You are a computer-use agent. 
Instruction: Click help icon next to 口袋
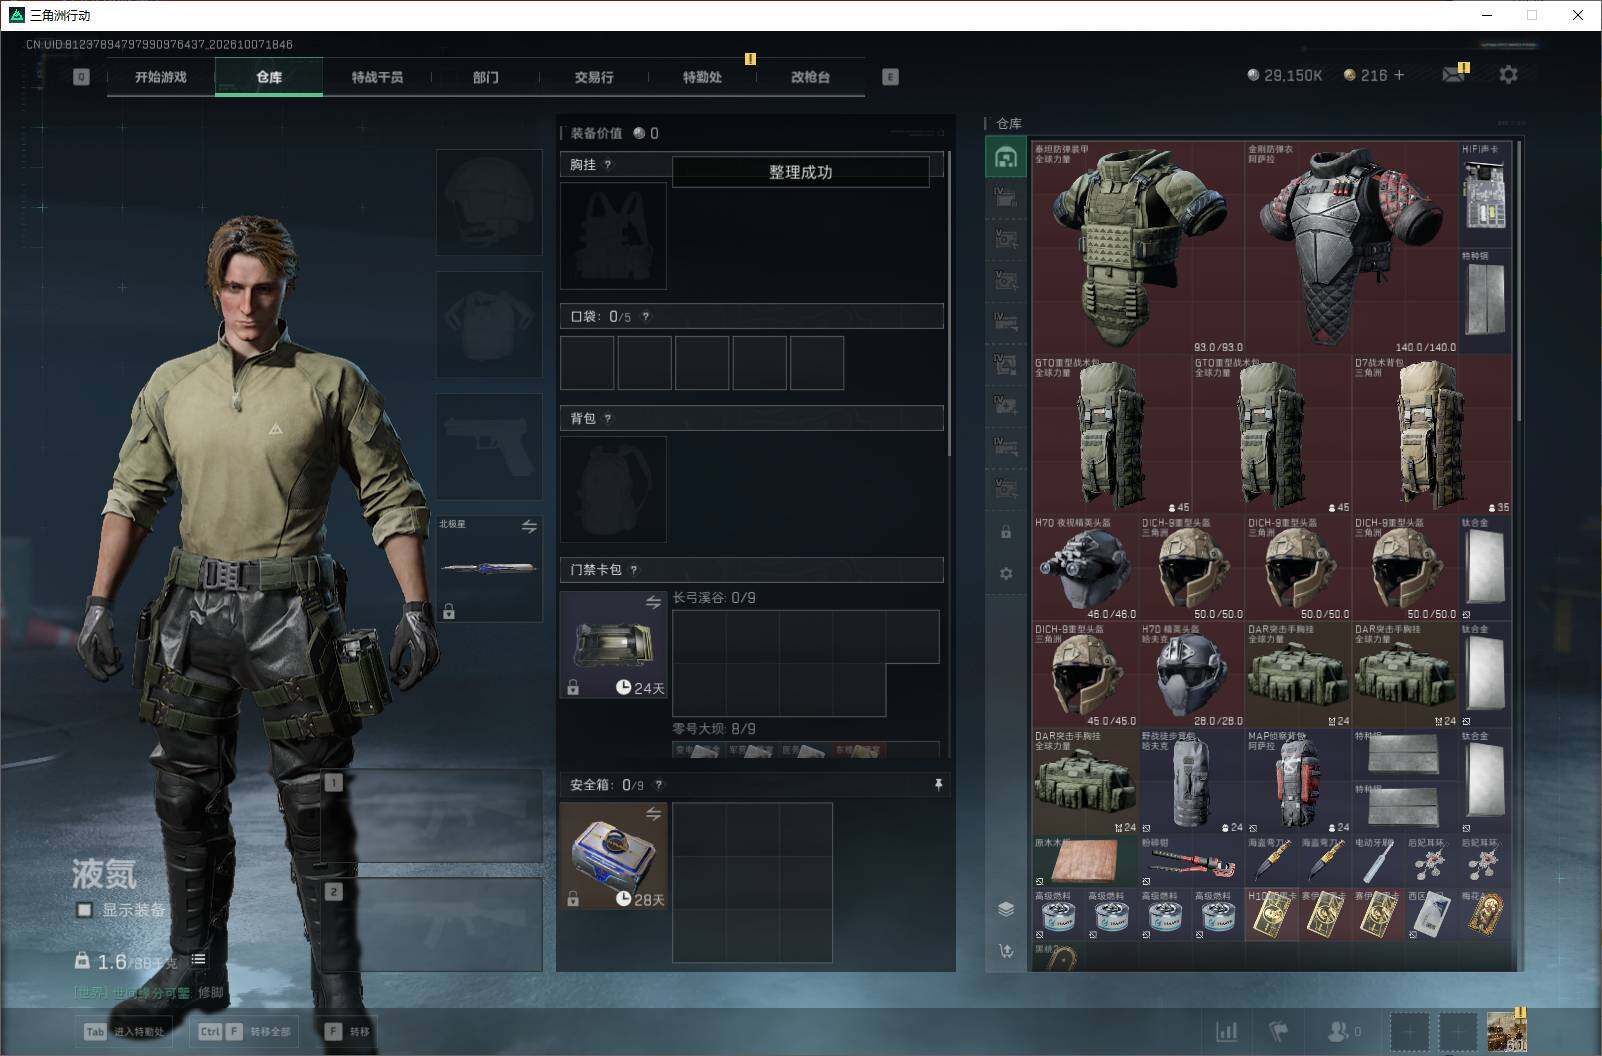click(645, 317)
